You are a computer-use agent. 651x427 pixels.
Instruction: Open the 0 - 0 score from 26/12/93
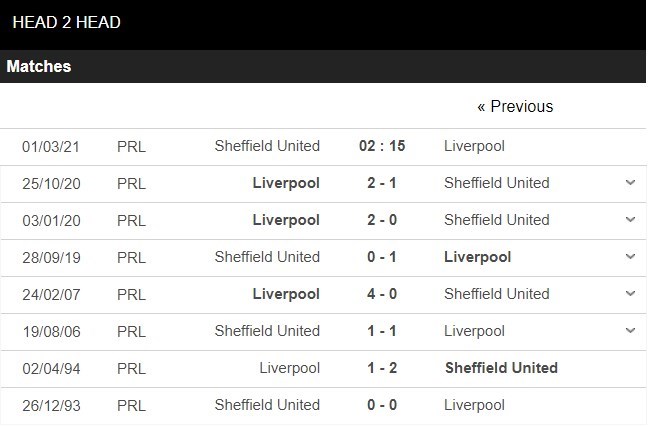(x=382, y=405)
